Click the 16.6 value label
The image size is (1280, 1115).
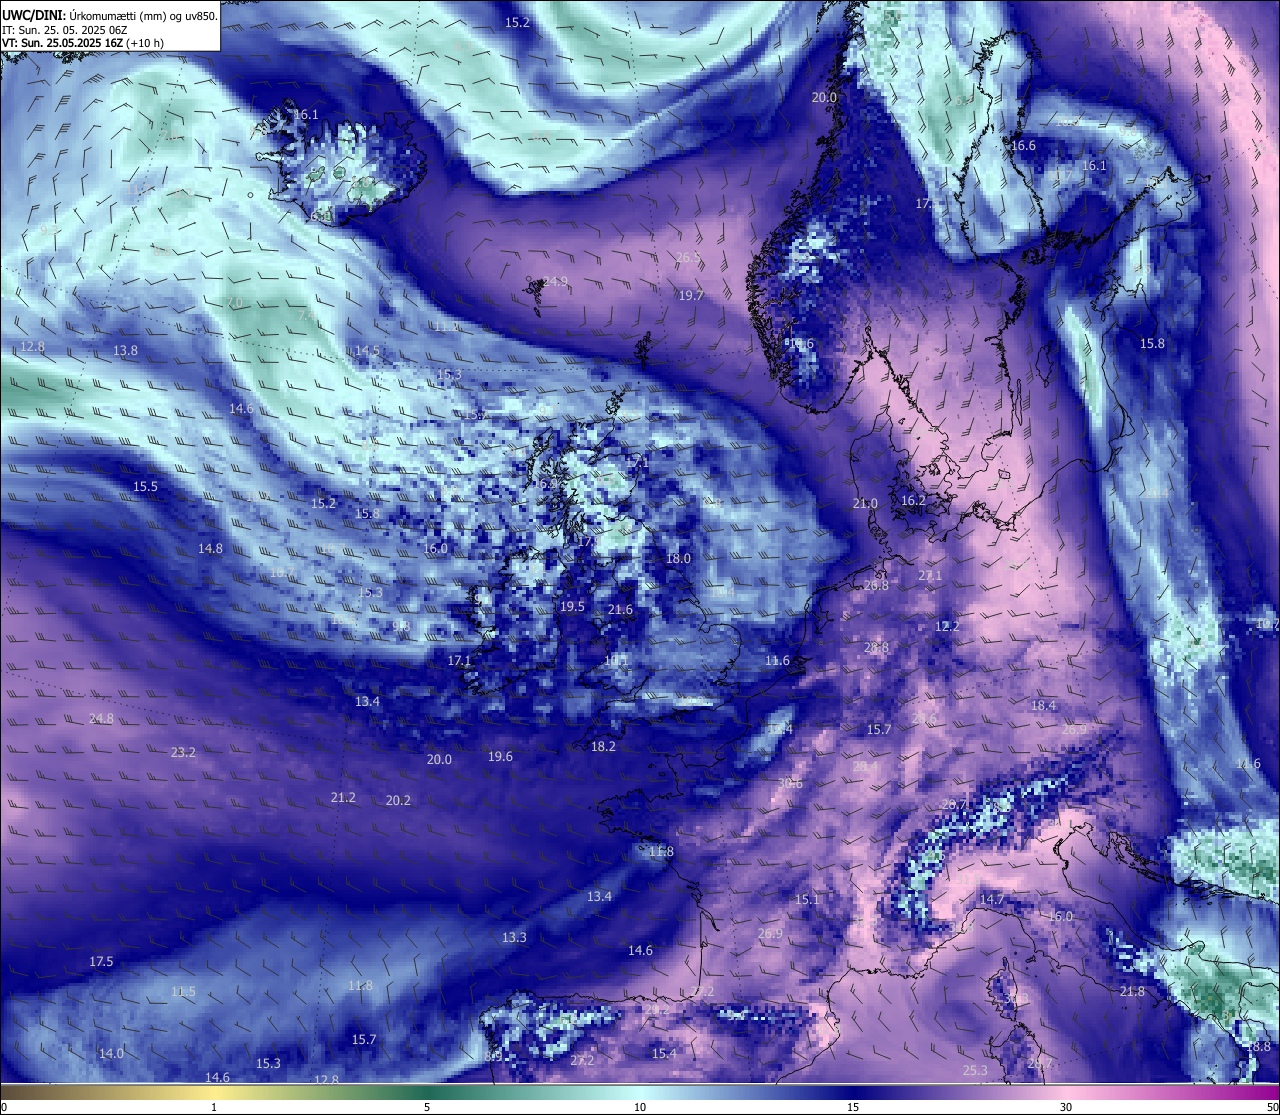pyautogui.click(x=1023, y=145)
